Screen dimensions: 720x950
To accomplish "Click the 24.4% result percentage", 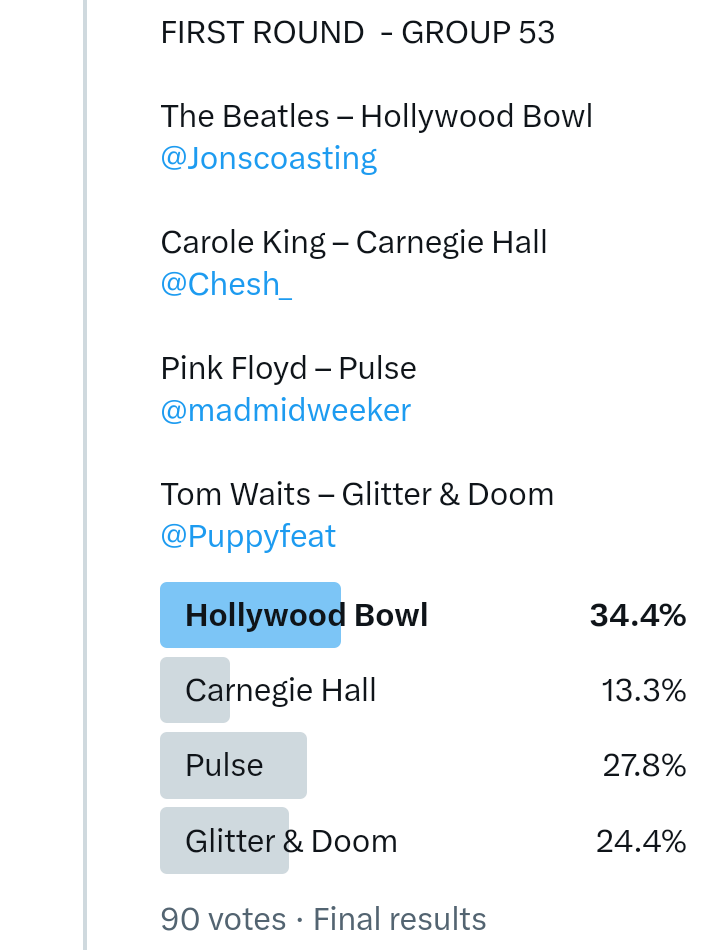I will point(641,841).
